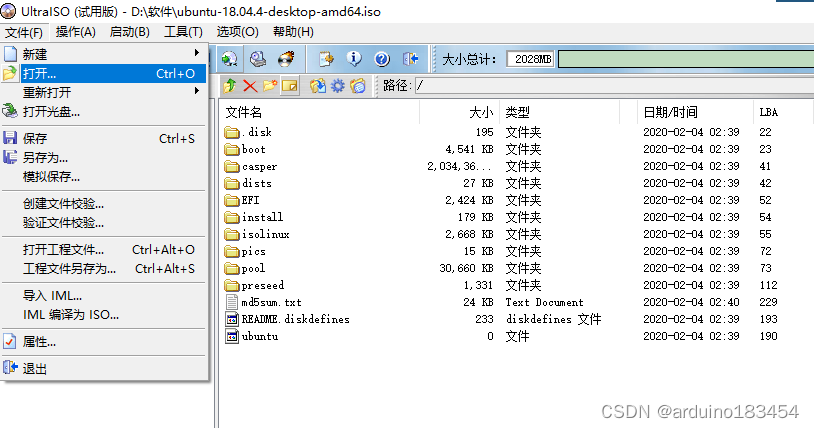Click the preseed folder icon
The image size is (814, 428).
[x=232, y=286]
